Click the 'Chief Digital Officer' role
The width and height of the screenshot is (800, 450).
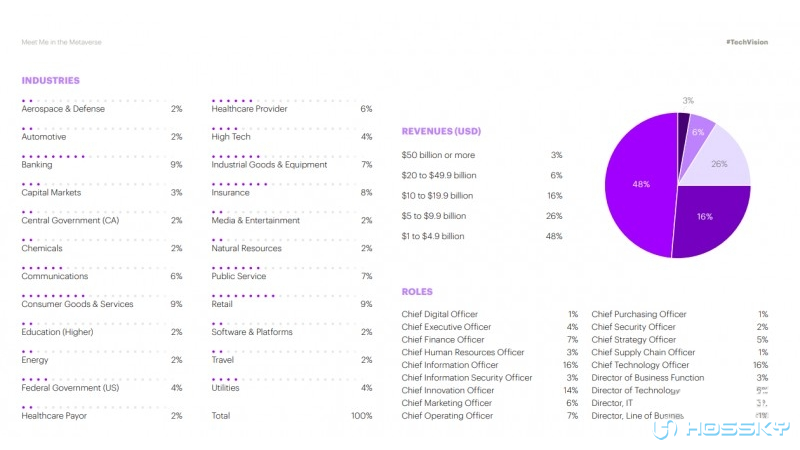pos(439,314)
